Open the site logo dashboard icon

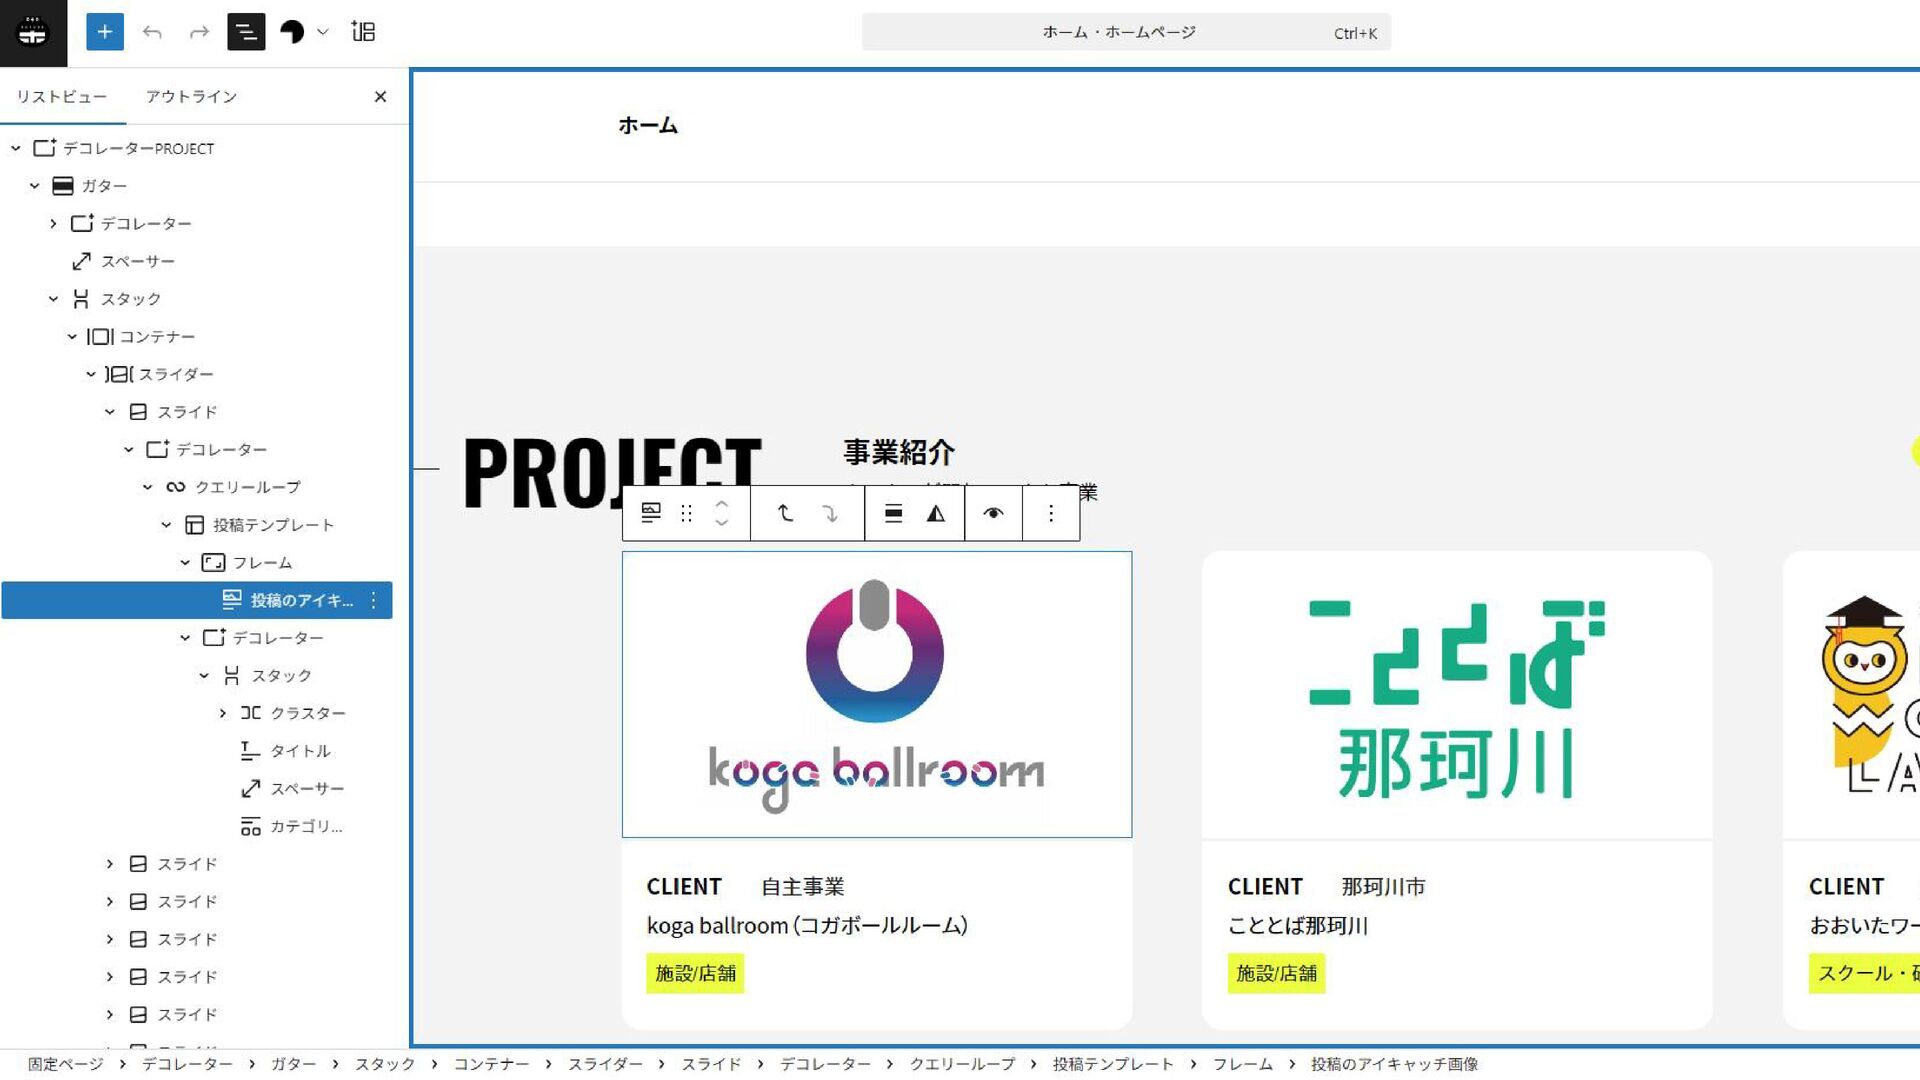[x=33, y=32]
